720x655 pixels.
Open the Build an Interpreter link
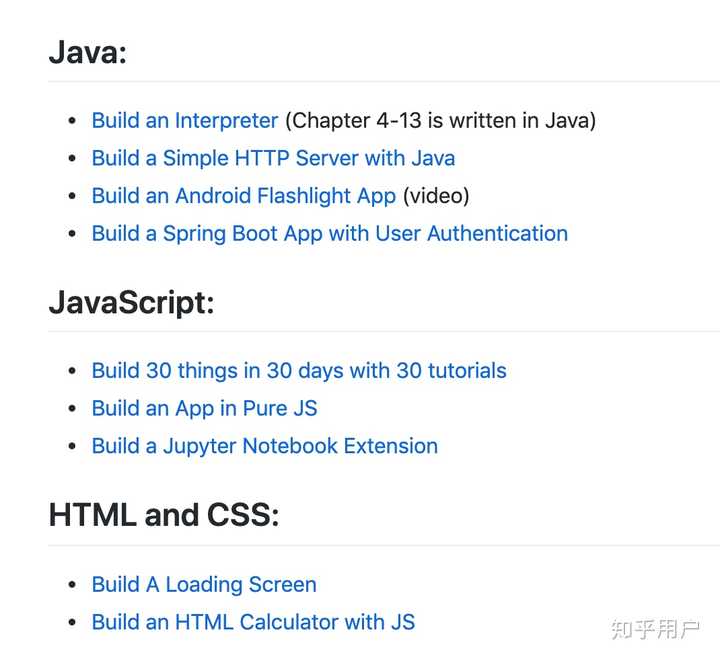coord(184,121)
